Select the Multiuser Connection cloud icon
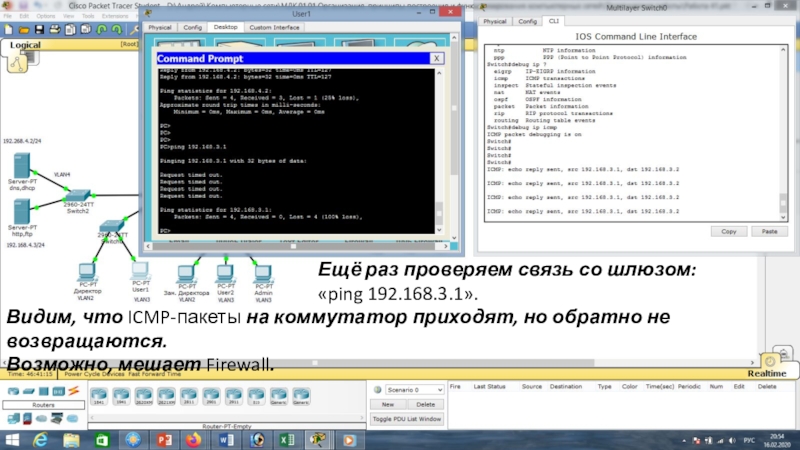The width and height of the screenshot is (800, 450). [72, 418]
